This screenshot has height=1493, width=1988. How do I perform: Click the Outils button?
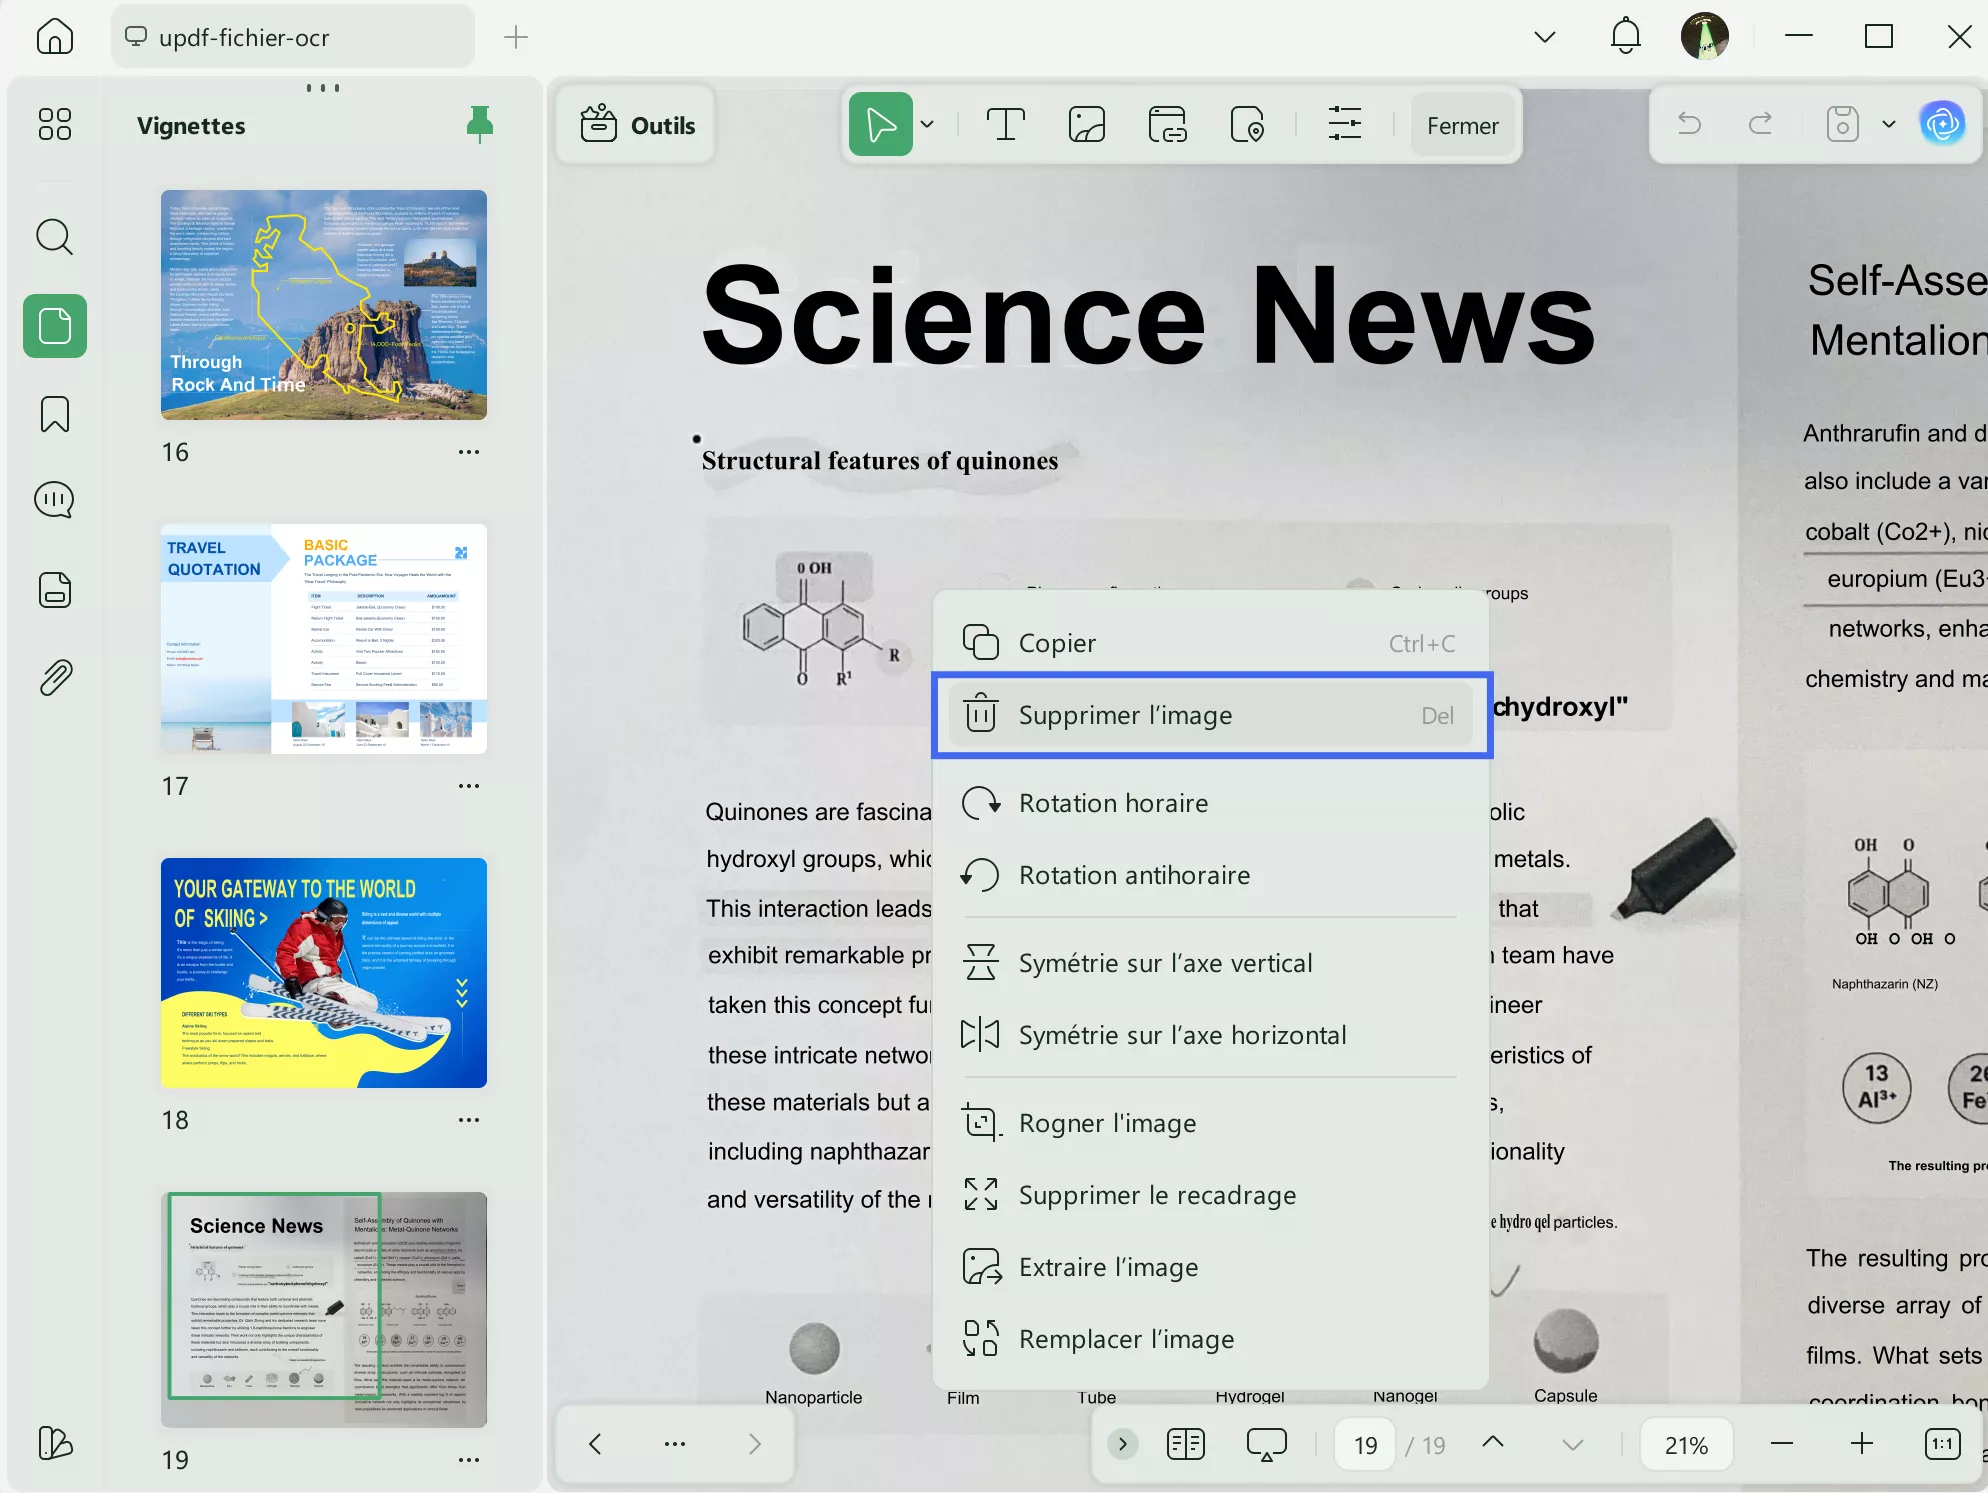[637, 125]
